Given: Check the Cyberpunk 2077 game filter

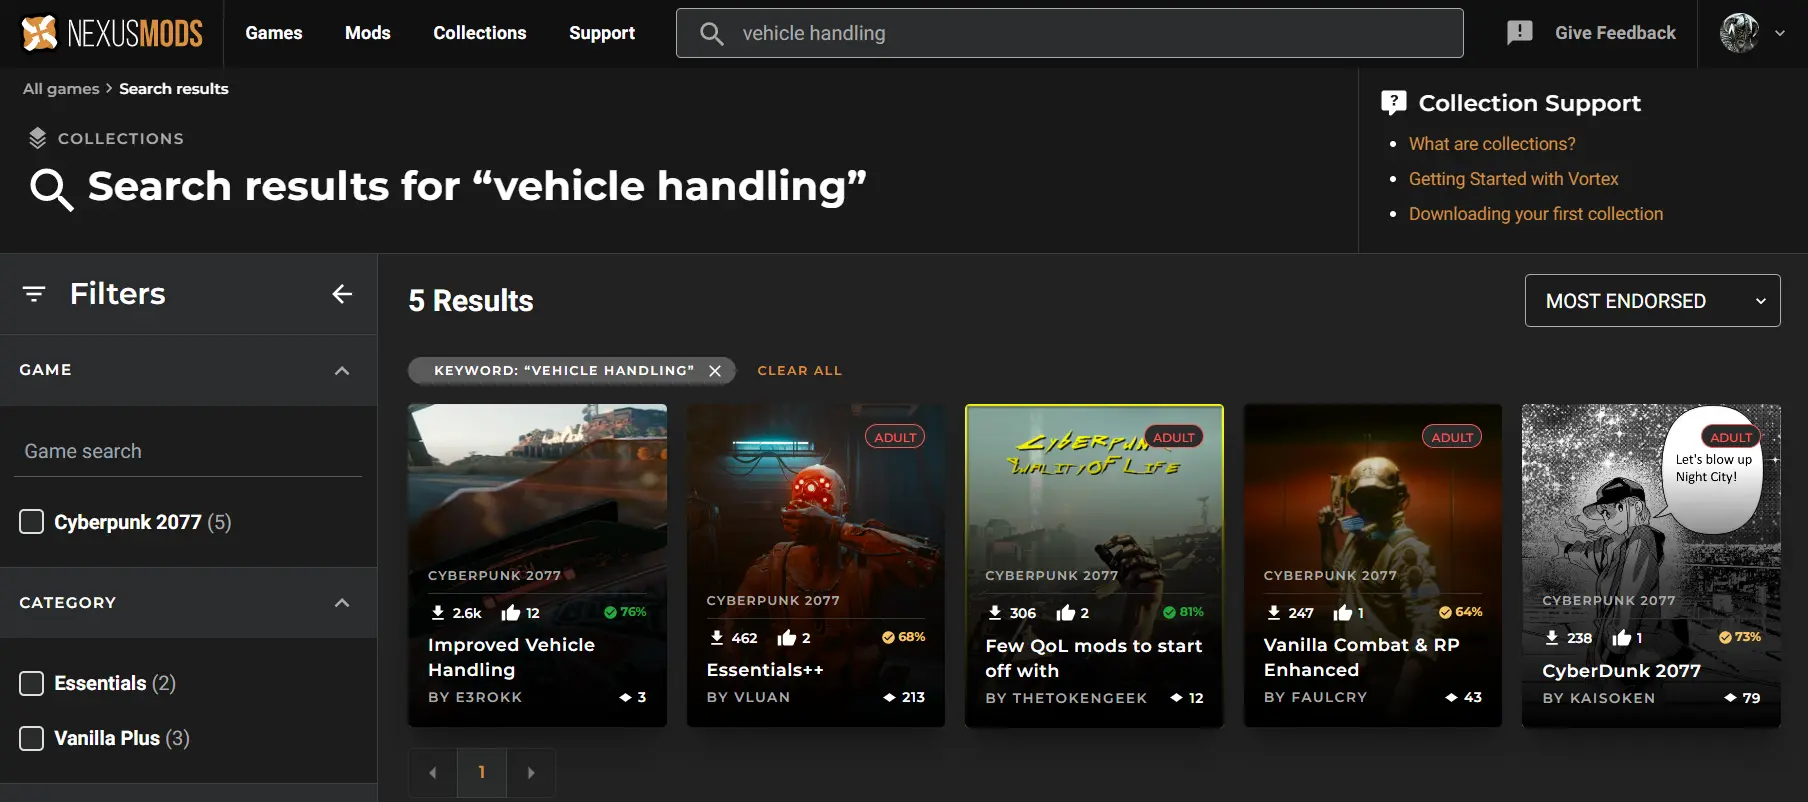Looking at the screenshot, I should click(x=32, y=522).
